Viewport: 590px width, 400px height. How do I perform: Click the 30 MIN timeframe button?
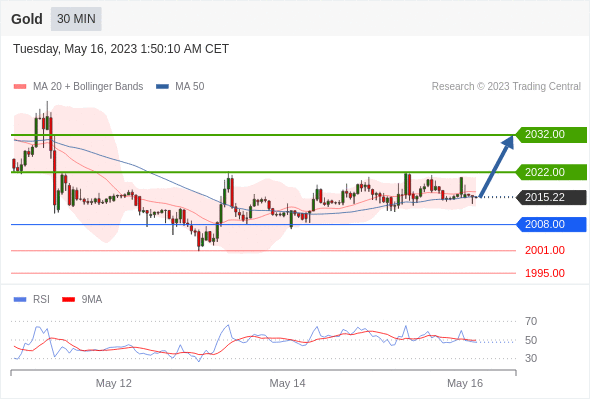[76, 19]
